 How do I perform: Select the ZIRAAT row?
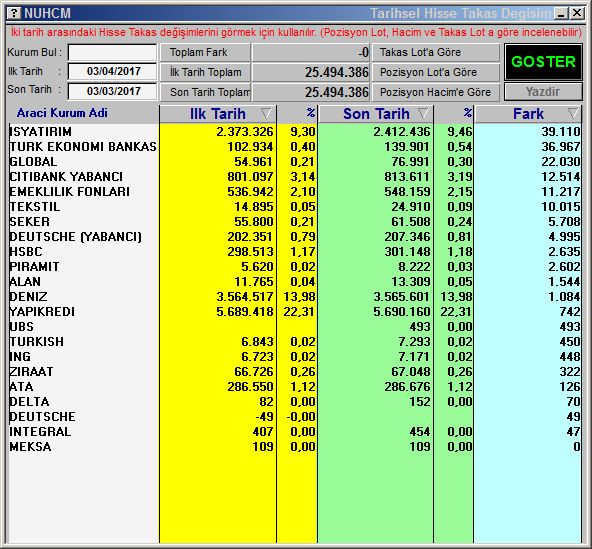[295, 372]
